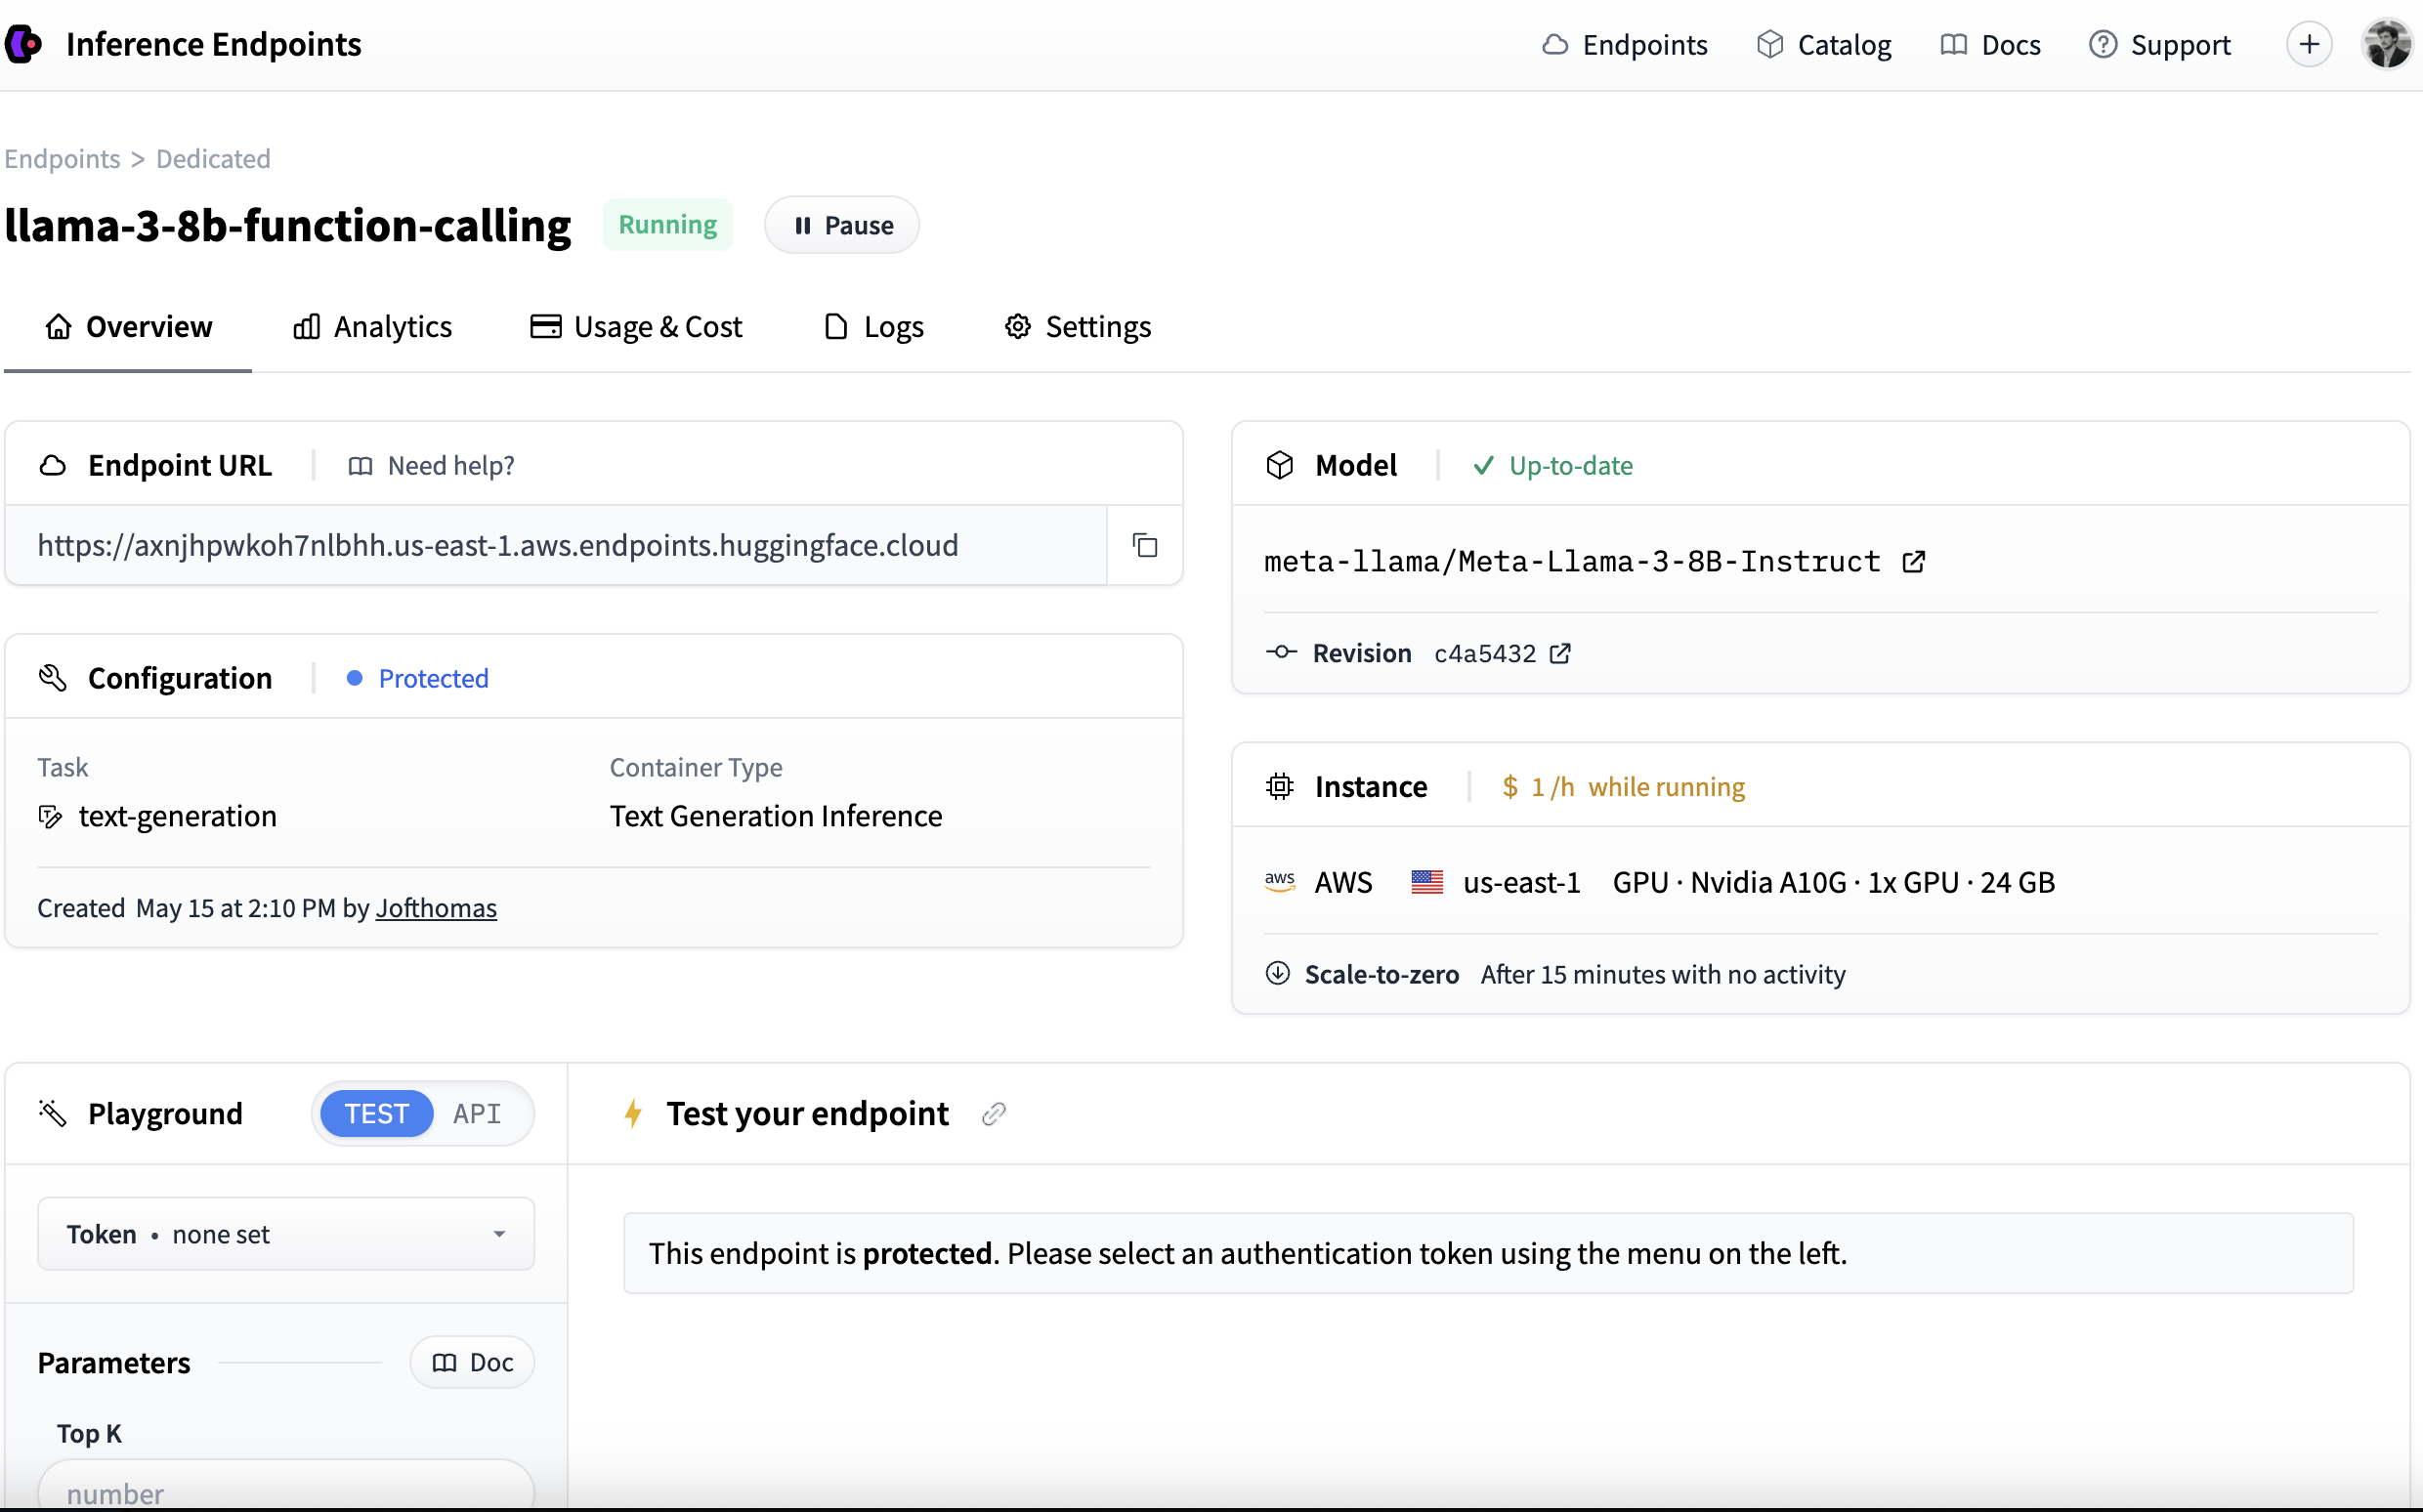
Task: Open revision c4a5432 external link icon
Action: 1559,653
